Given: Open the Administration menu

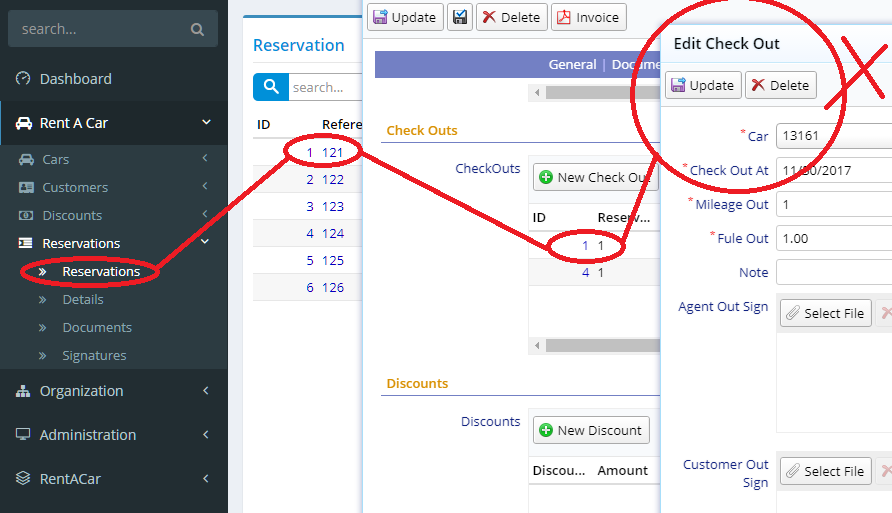Looking at the screenshot, I should [88, 435].
